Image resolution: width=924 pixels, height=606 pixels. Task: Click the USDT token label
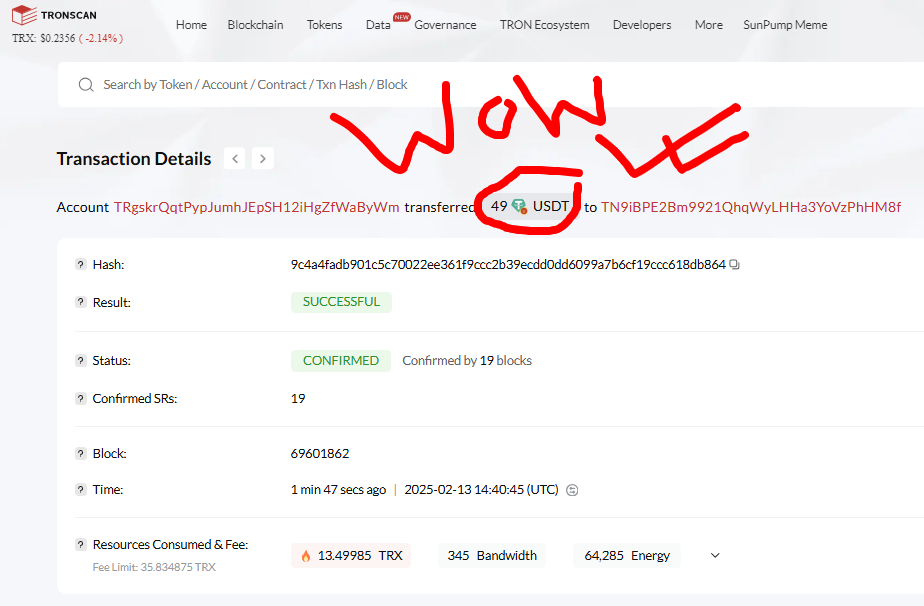[x=550, y=206]
